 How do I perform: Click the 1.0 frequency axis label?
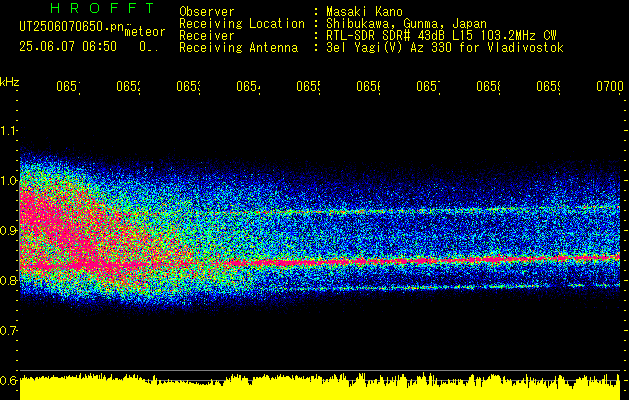[9, 180]
